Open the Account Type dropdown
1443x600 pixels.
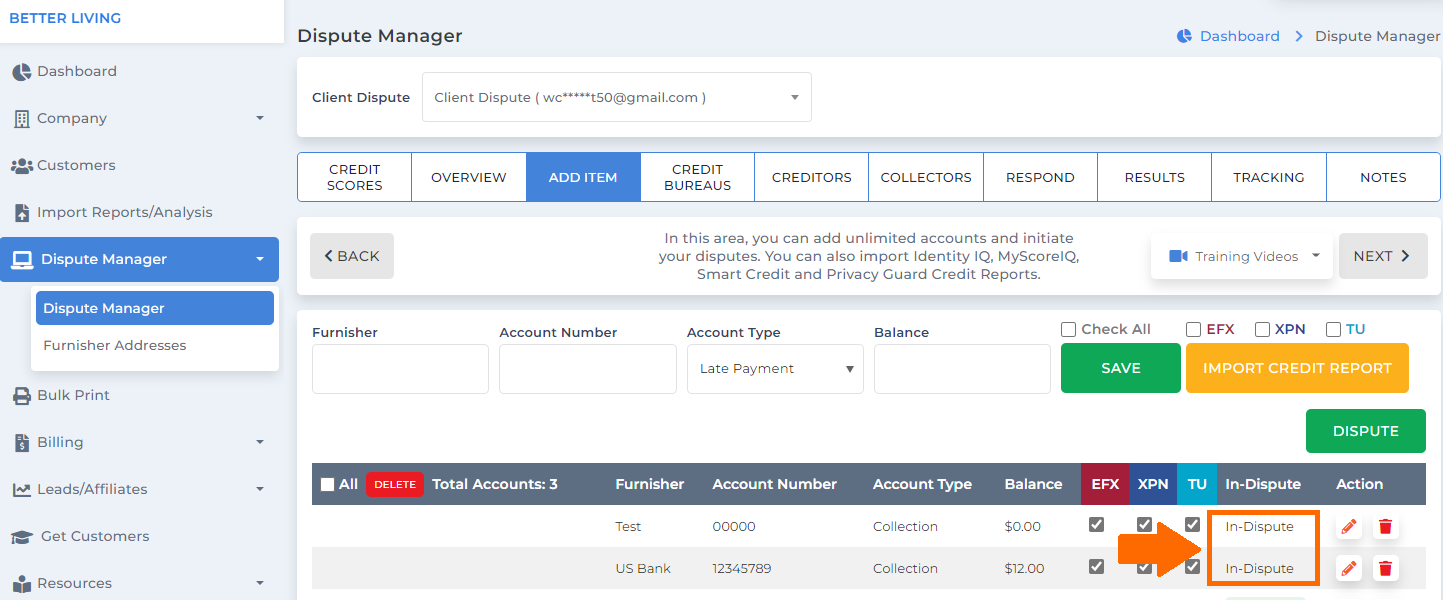[775, 369]
